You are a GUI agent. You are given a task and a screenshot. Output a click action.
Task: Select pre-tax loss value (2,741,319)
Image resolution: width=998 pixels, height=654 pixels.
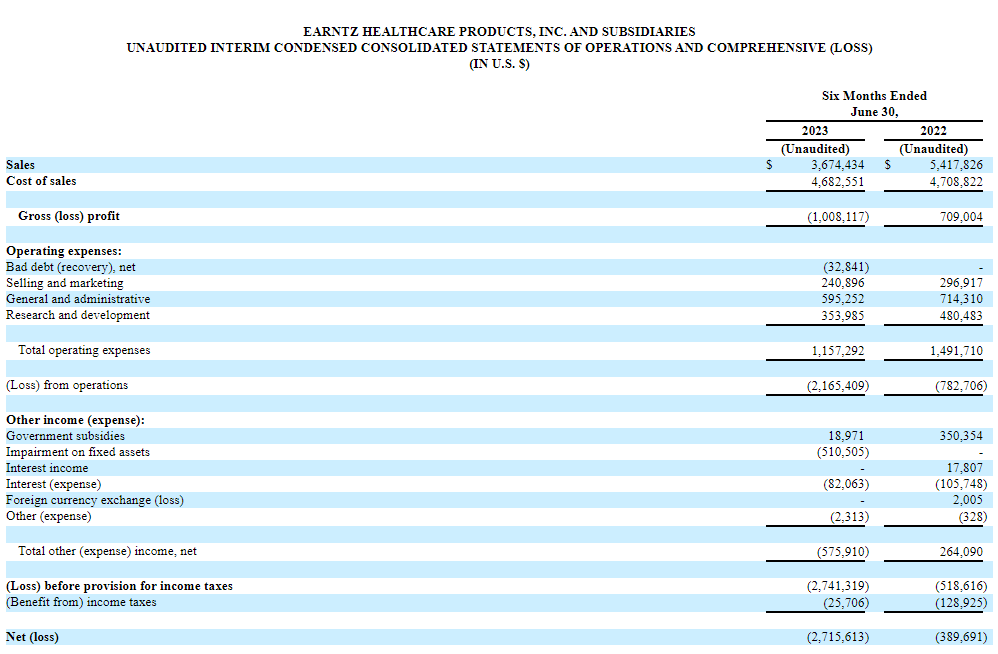838,586
